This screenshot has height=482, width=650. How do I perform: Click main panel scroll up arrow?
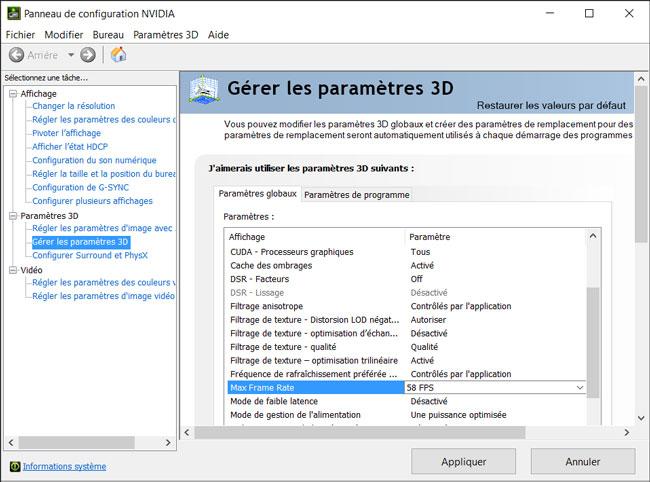pyautogui.click(x=641, y=79)
